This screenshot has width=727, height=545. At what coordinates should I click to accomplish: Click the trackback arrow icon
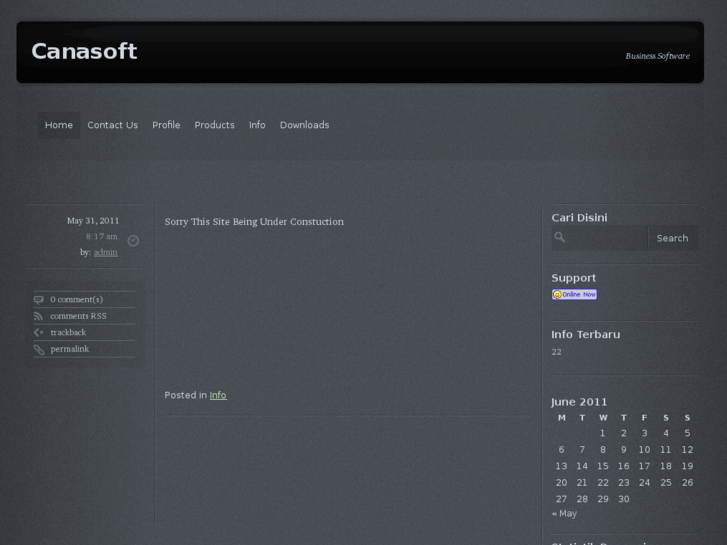pyautogui.click(x=38, y=332)
